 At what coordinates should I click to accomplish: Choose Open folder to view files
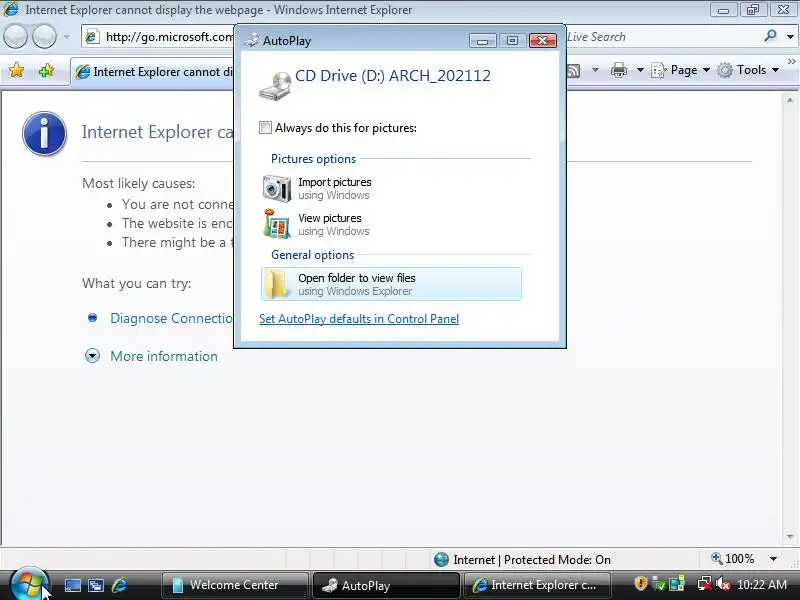pos(391,284)
